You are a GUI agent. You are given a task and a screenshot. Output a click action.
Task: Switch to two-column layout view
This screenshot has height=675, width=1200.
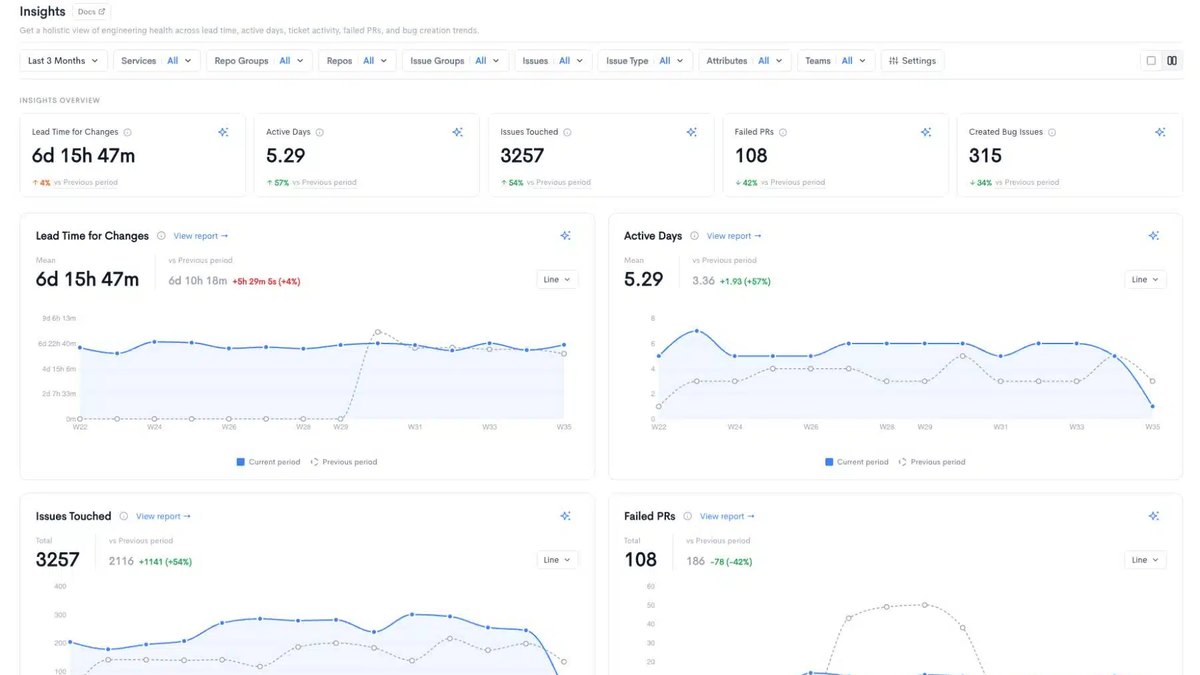coord(1172,61)
